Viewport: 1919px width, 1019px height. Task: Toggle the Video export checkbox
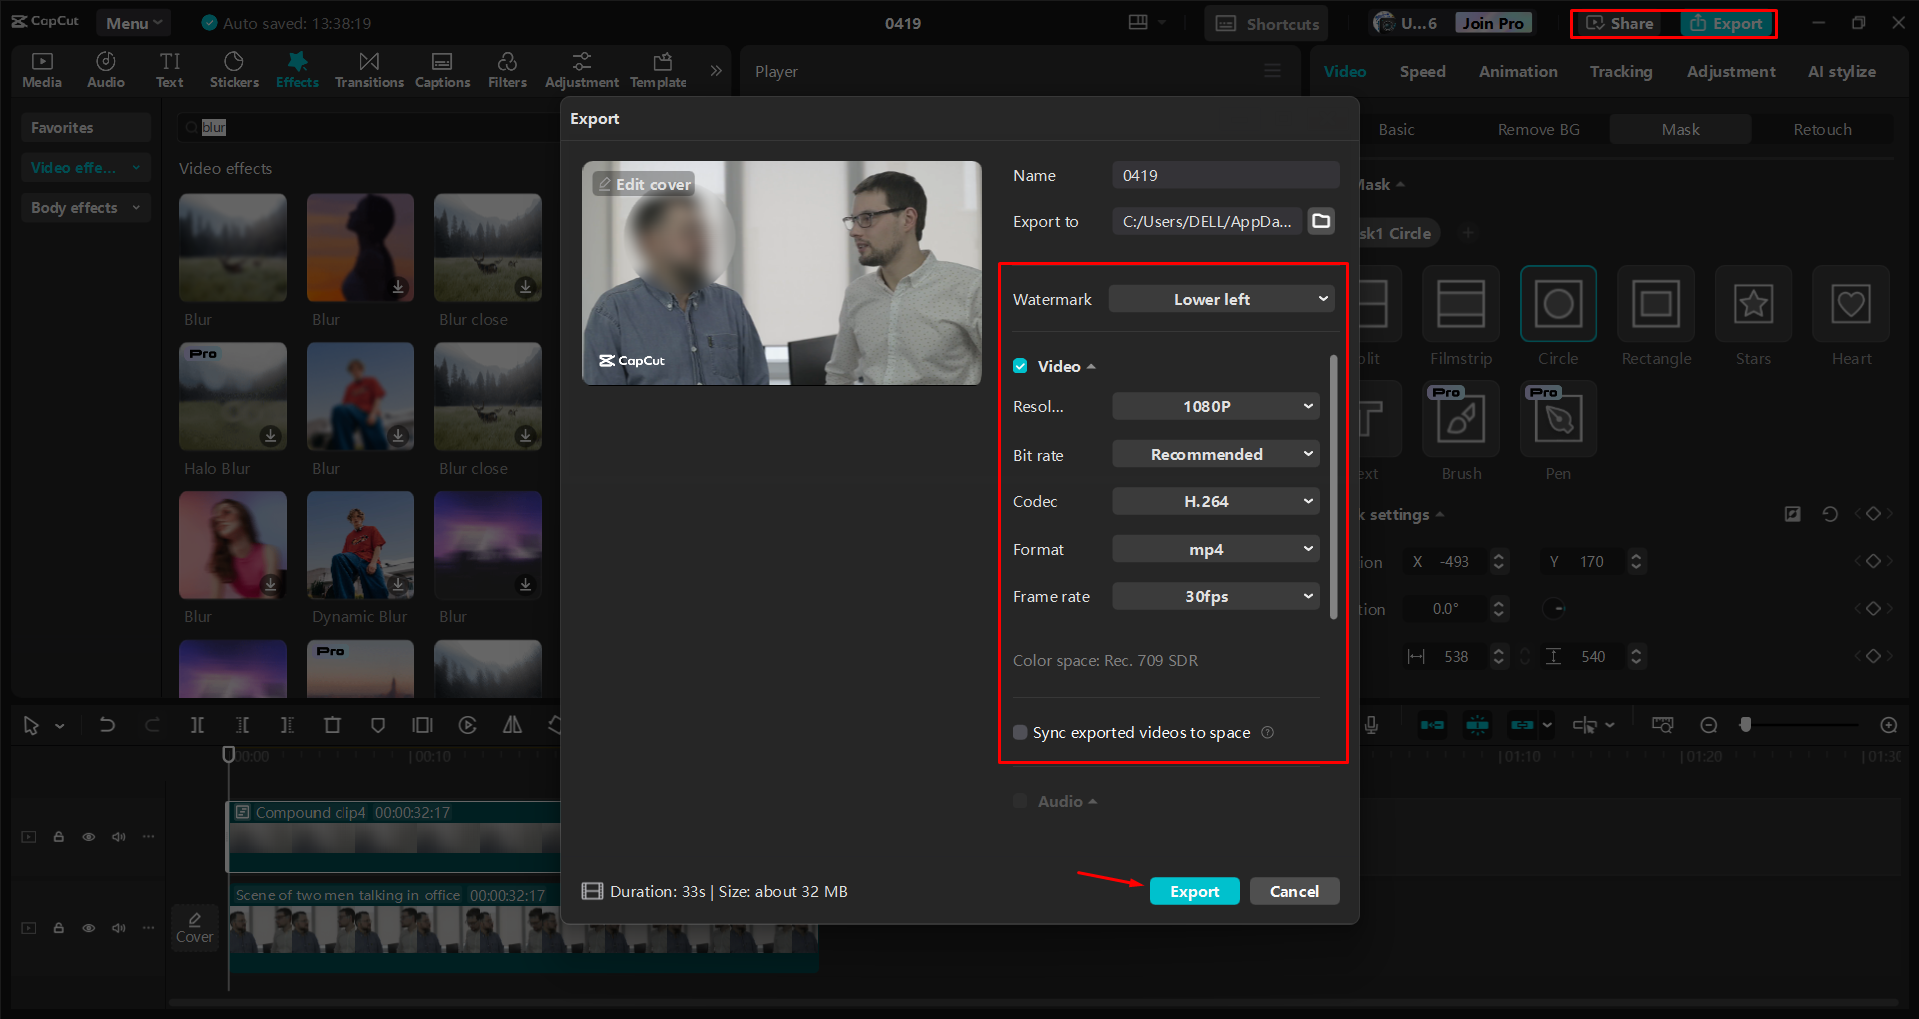(x=1020, y=366)
